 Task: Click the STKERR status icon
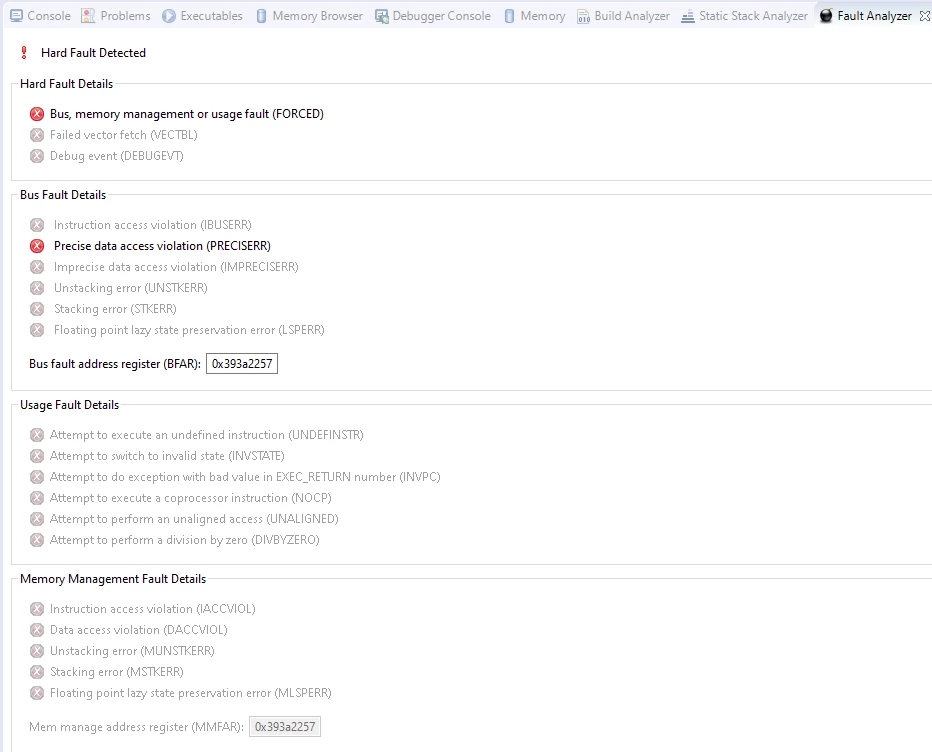point(37,309)
